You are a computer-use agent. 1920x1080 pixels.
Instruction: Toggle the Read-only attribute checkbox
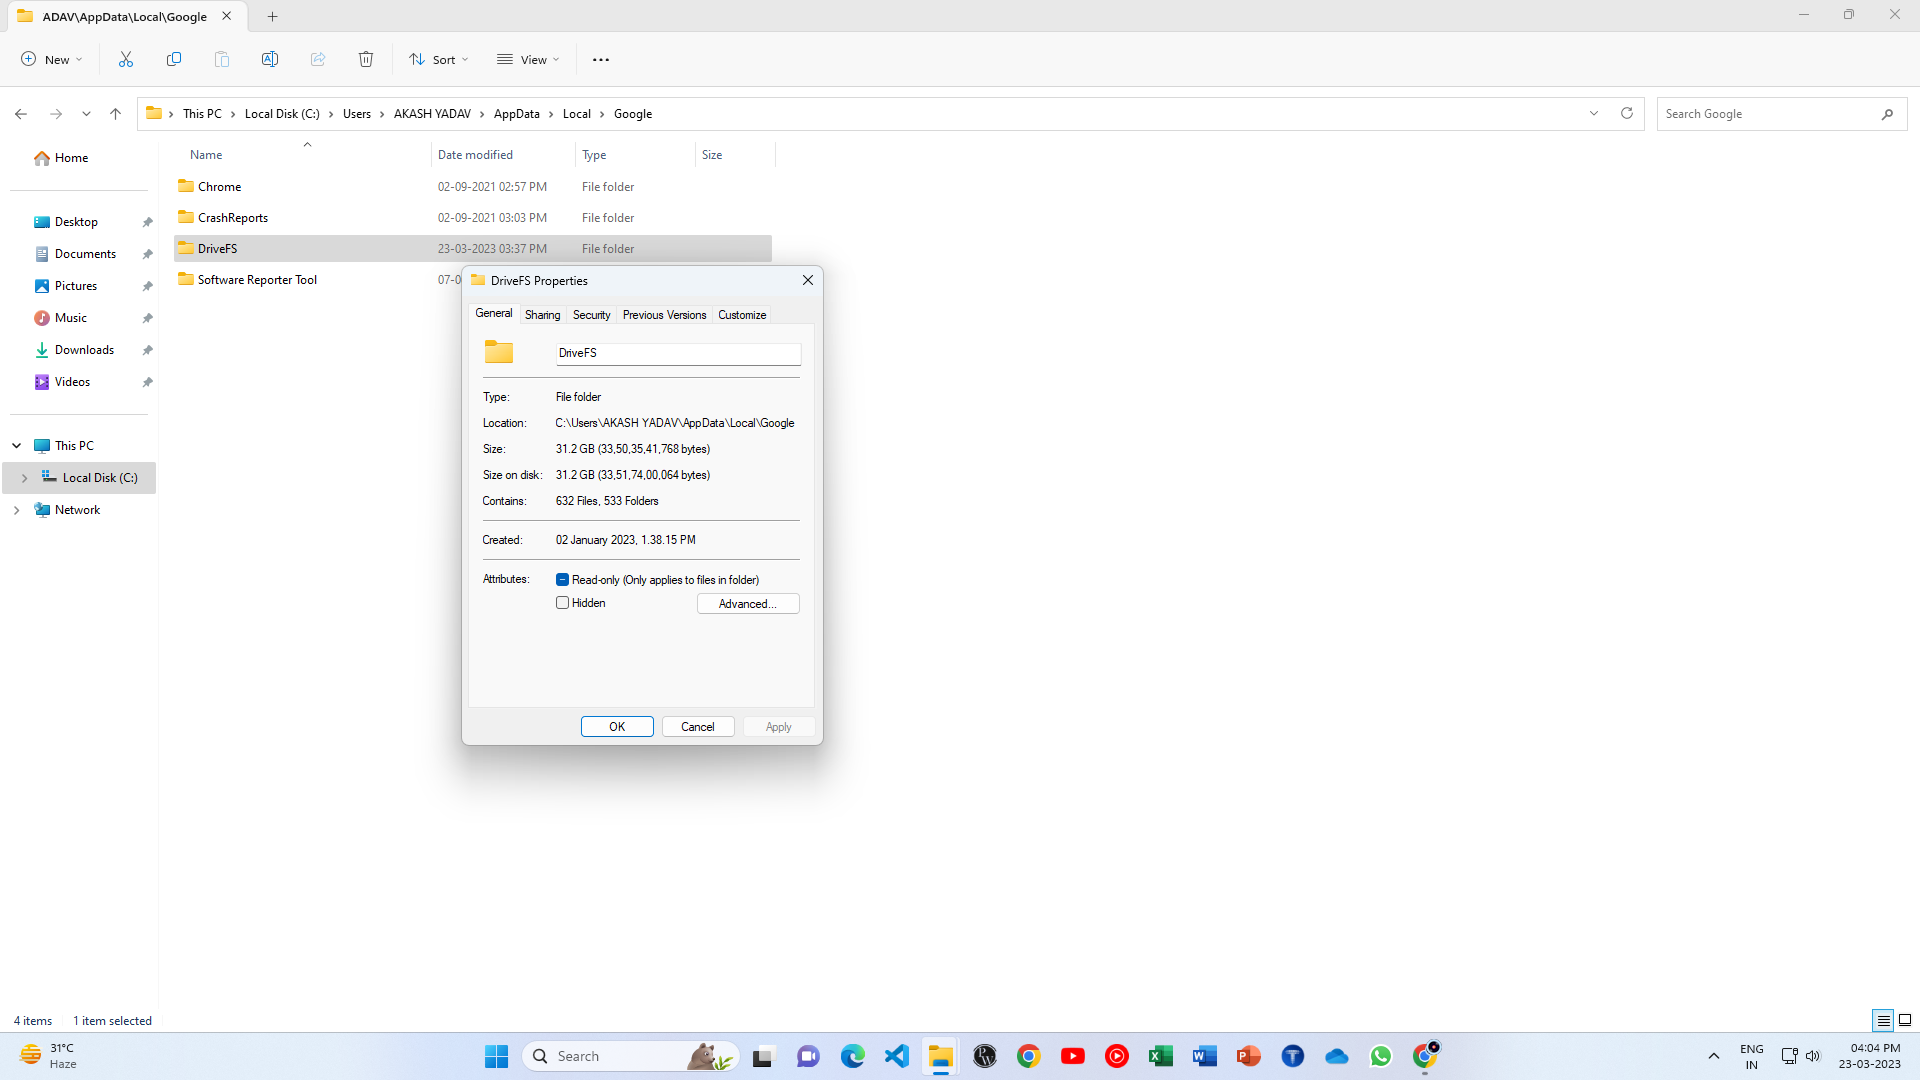[562, 579]
